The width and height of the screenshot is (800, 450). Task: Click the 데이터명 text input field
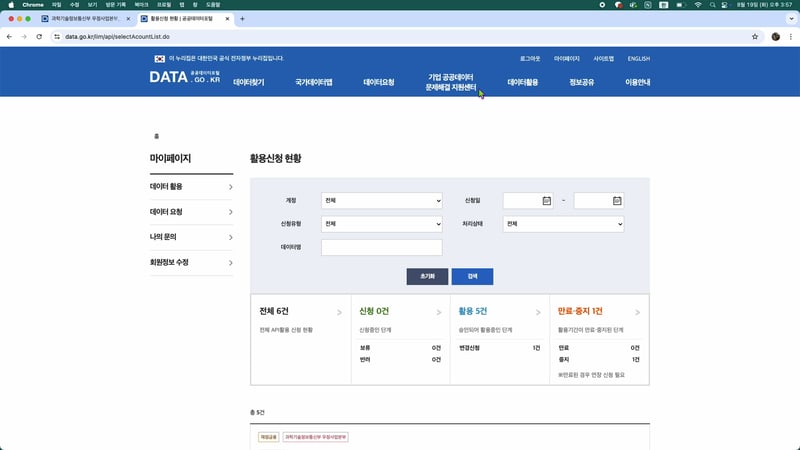(x=381, y=247)
